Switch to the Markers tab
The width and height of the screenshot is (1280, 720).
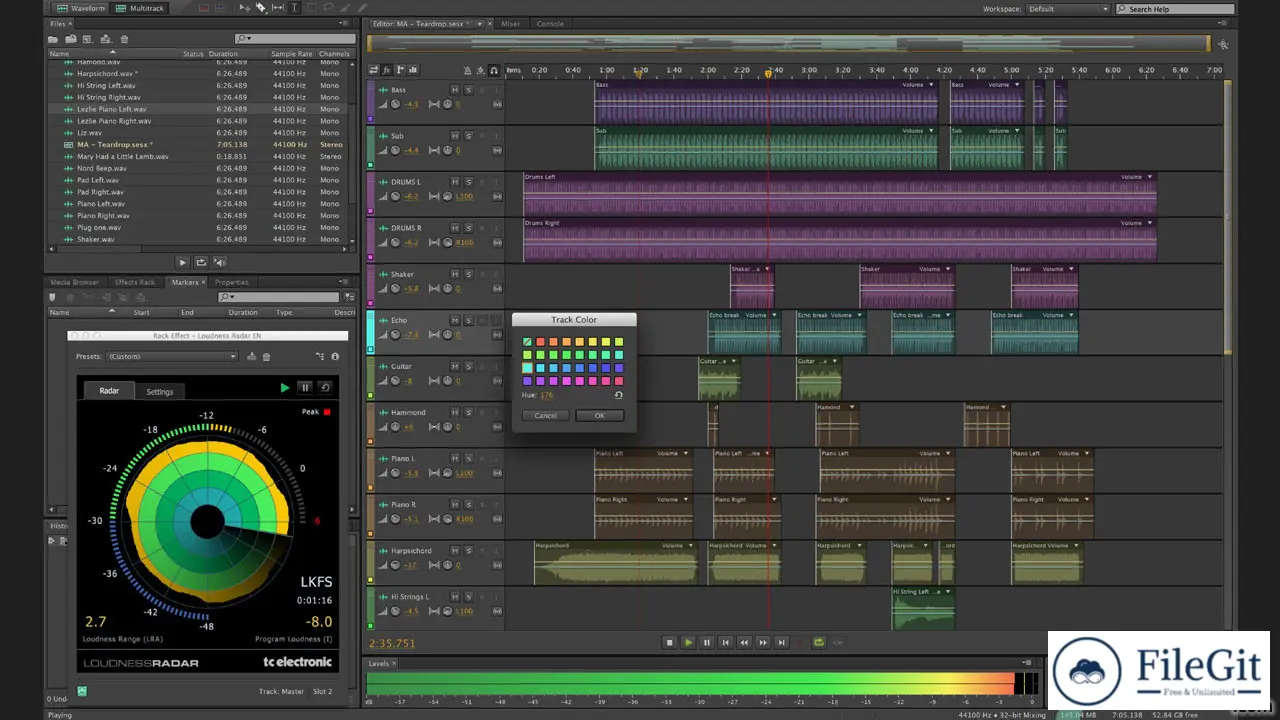click(185, 282)
